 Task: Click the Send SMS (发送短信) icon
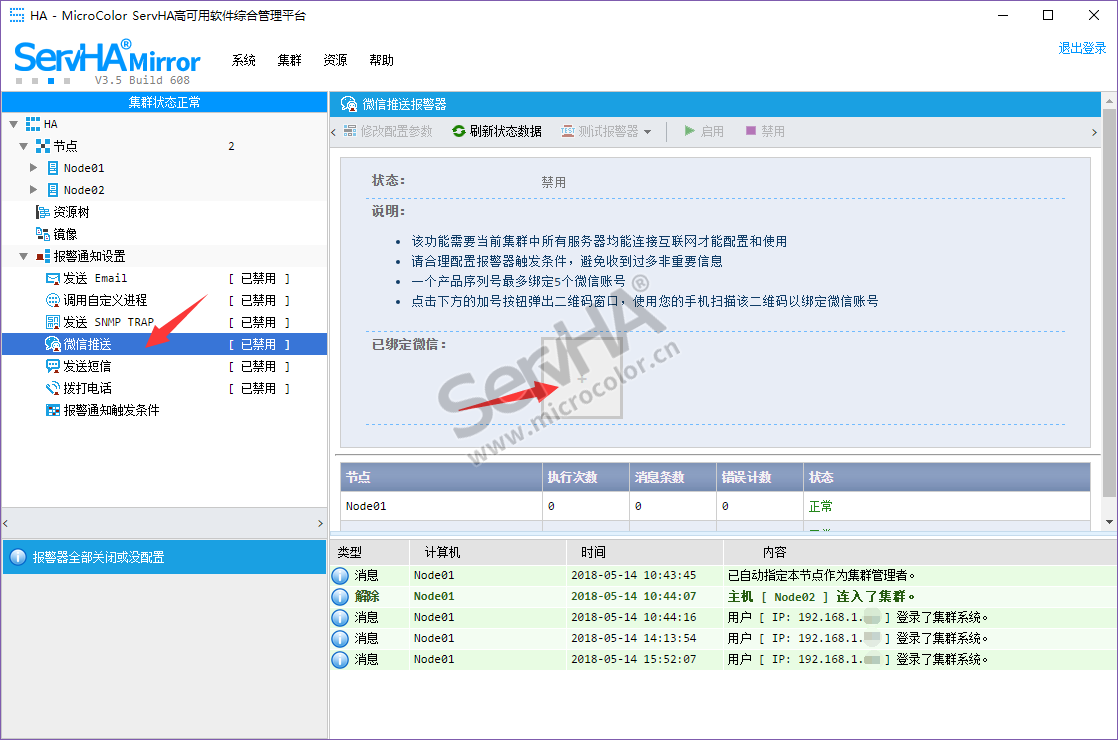click(53, 366)
